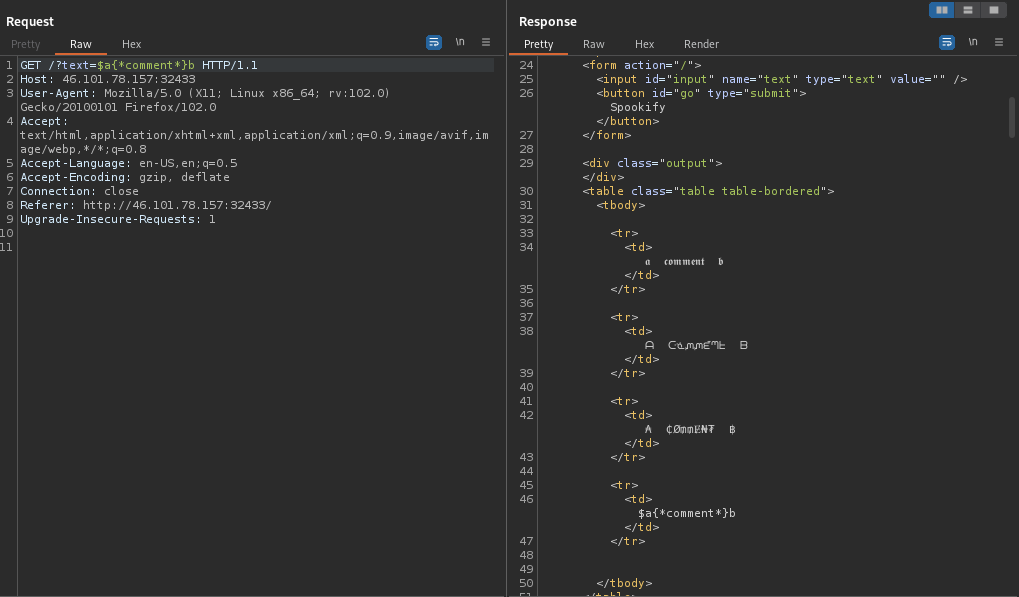Image resolution: width=1019 pixels, height=597 pixels.
Task: Click the Accept-Encoding header line
Action: [x=125, y=177]
